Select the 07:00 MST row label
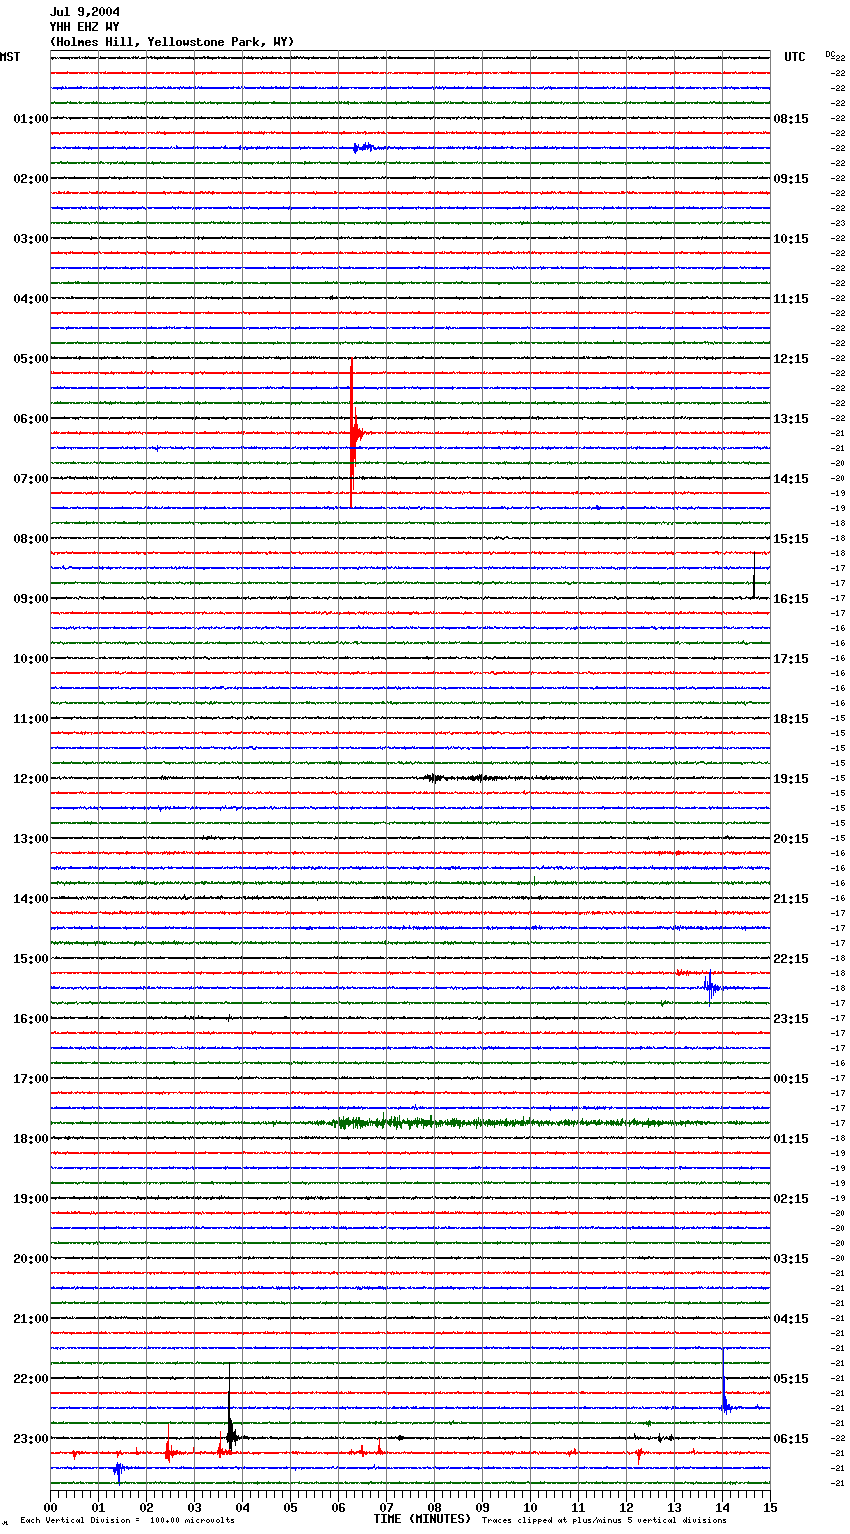Image resolution: width=850 pixels, height=1534 pixels. [x=30, y=479]
